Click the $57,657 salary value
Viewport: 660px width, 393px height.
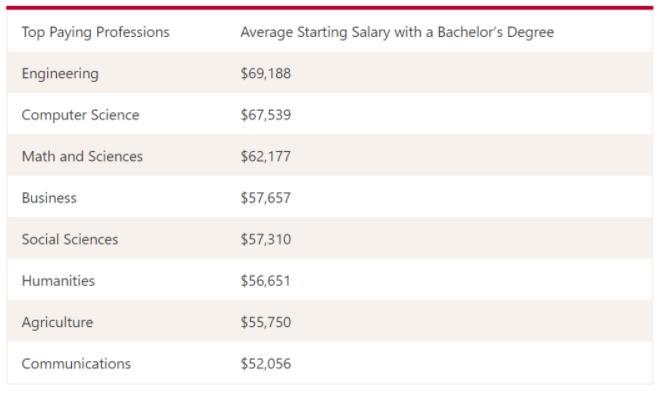266,198
